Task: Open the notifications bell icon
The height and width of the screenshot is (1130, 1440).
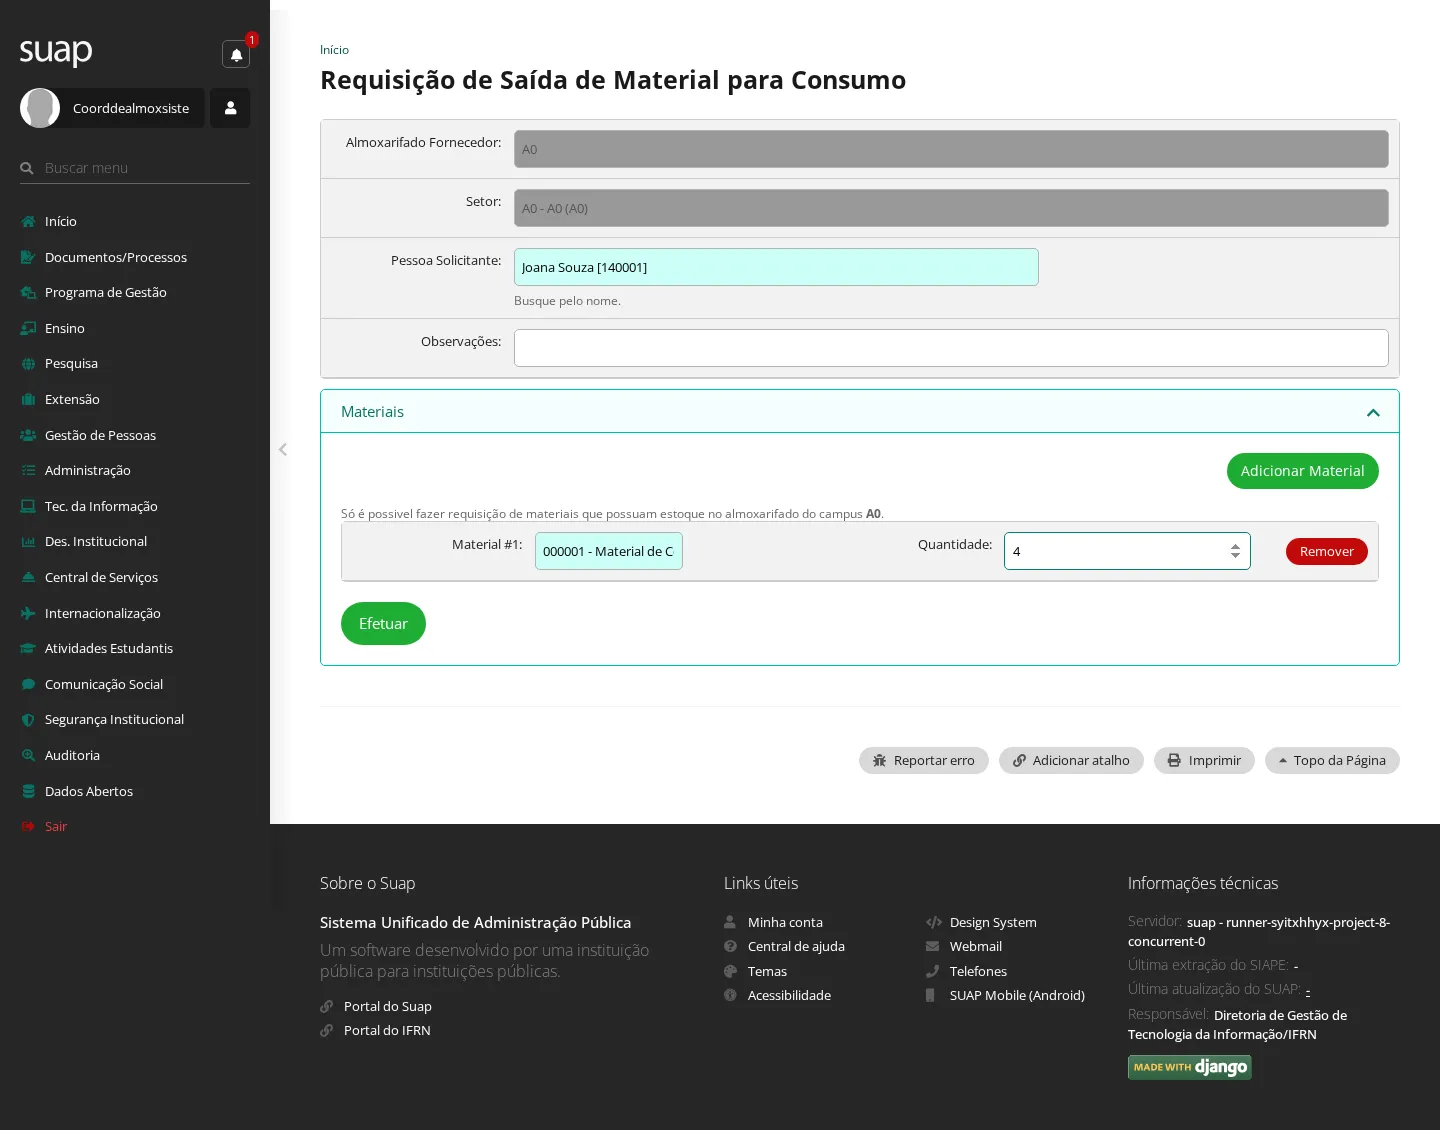Action: 236,54
